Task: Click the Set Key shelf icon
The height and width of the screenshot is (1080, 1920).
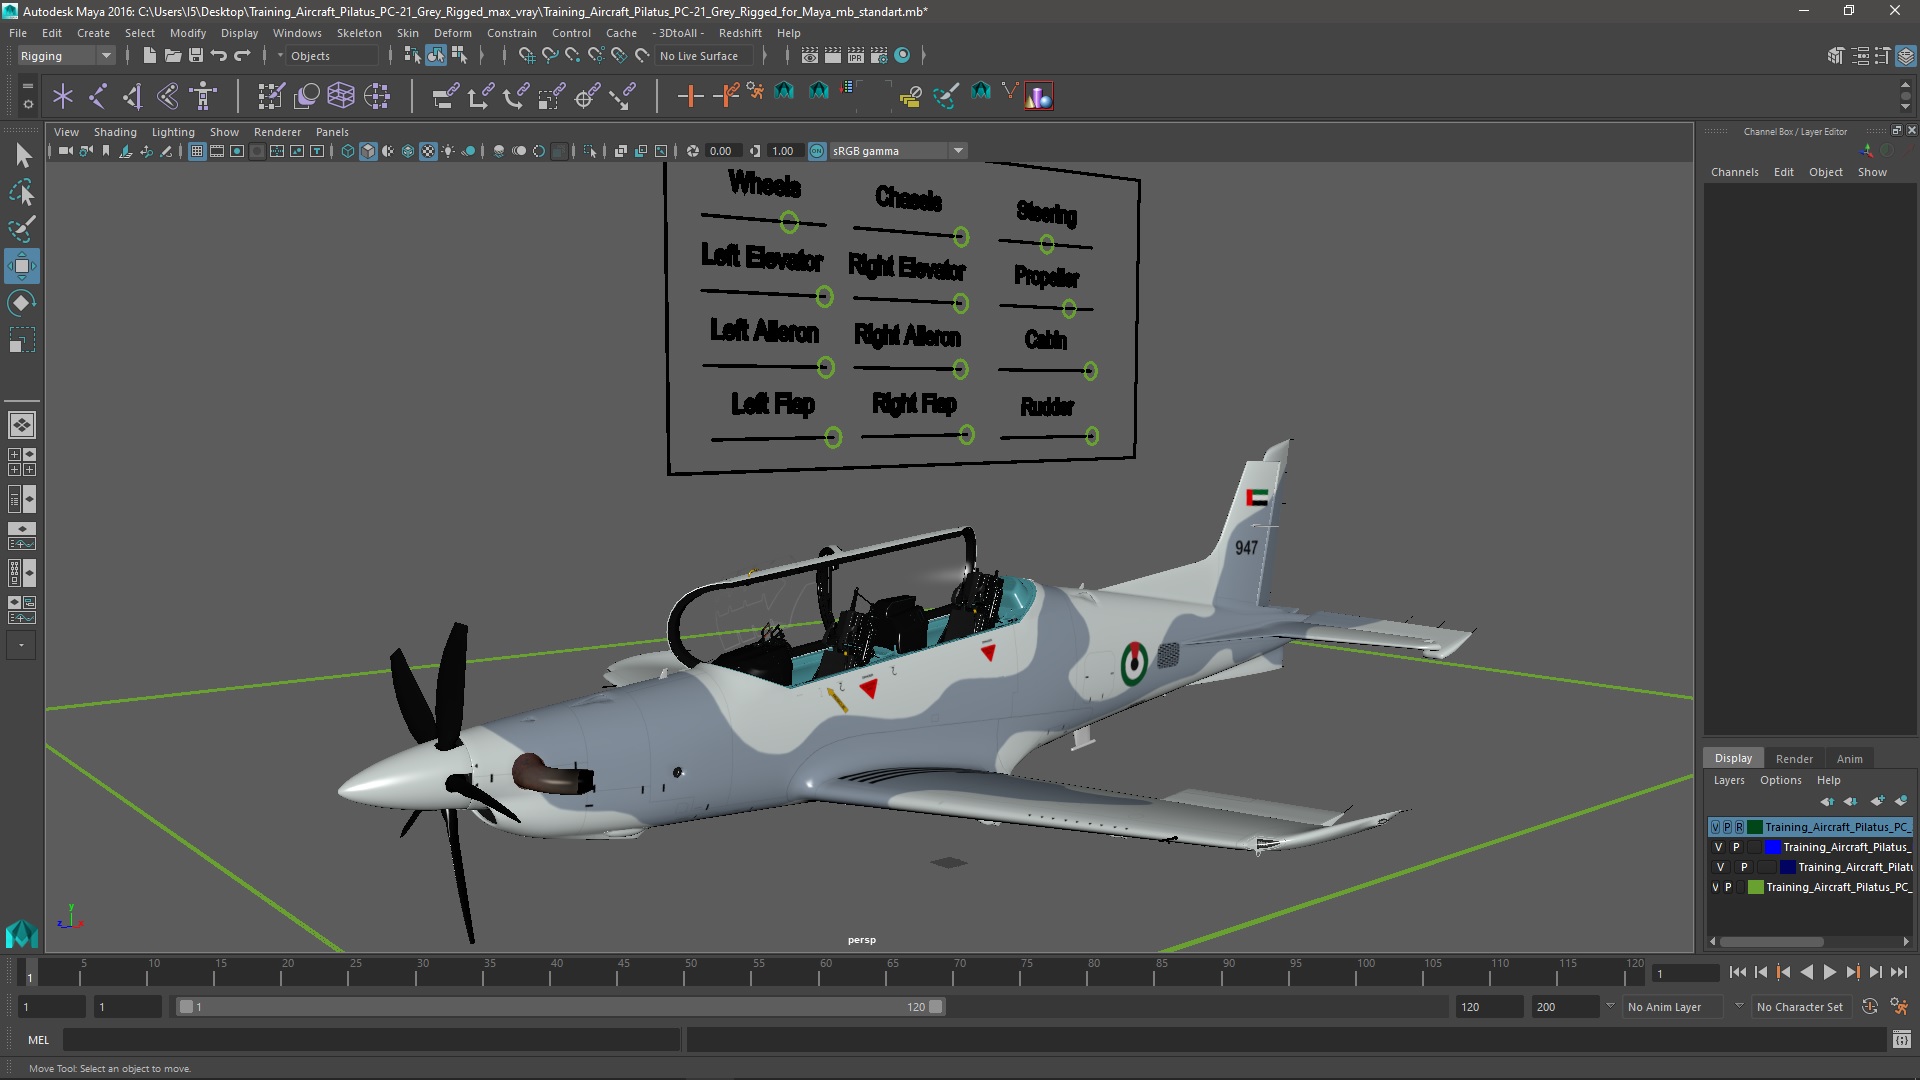Action: point(690,96)
